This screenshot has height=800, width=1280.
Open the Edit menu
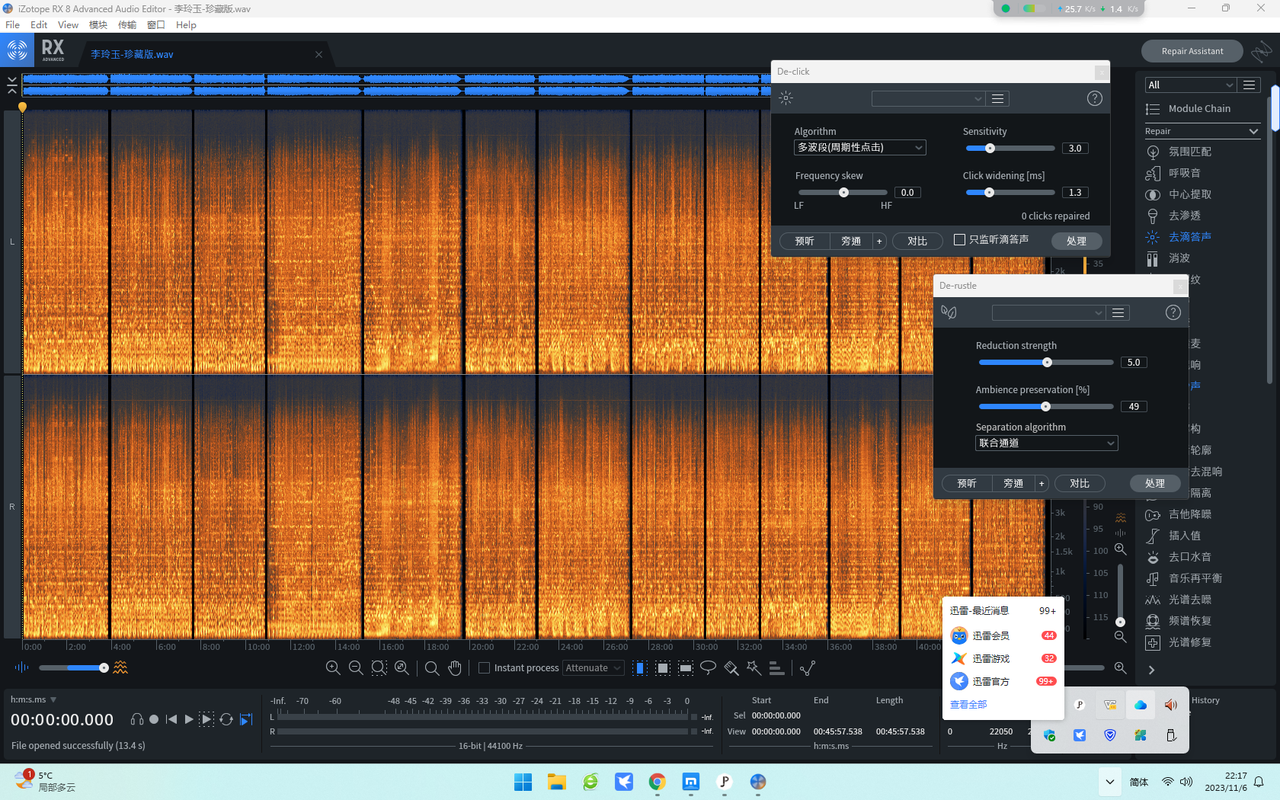point(39,24)
